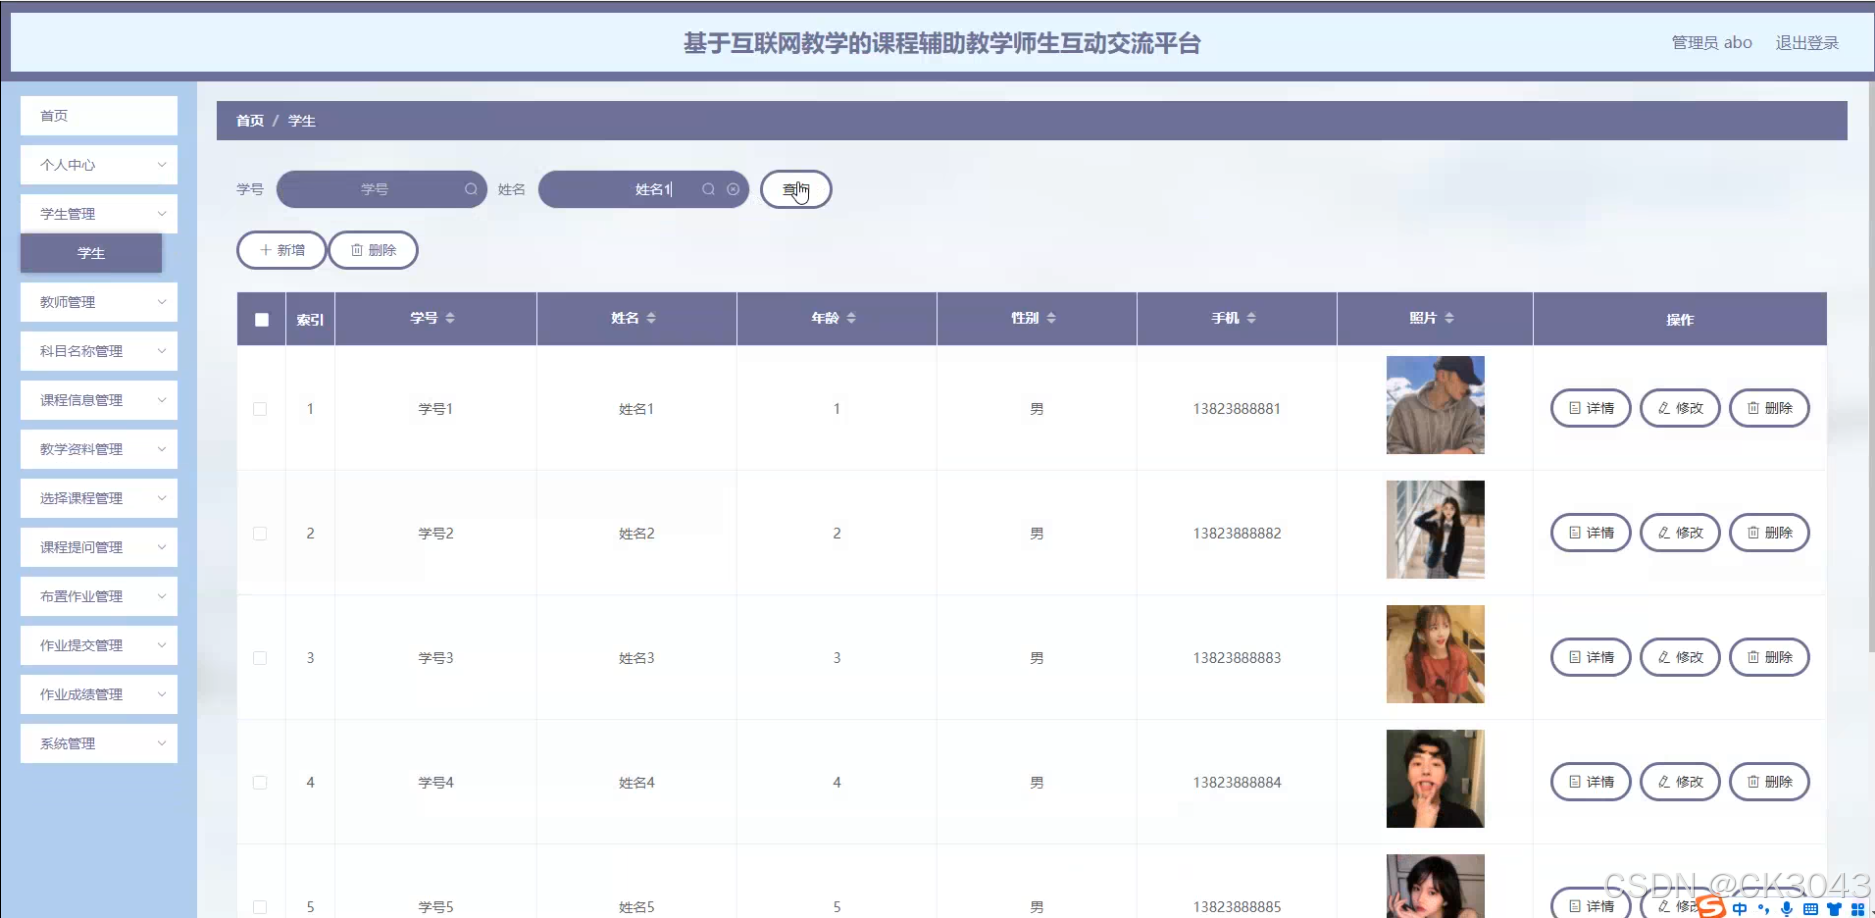Open 详情 for 学号3 row
This screenshot has height=918, width=1875.
coord(1591,657)
